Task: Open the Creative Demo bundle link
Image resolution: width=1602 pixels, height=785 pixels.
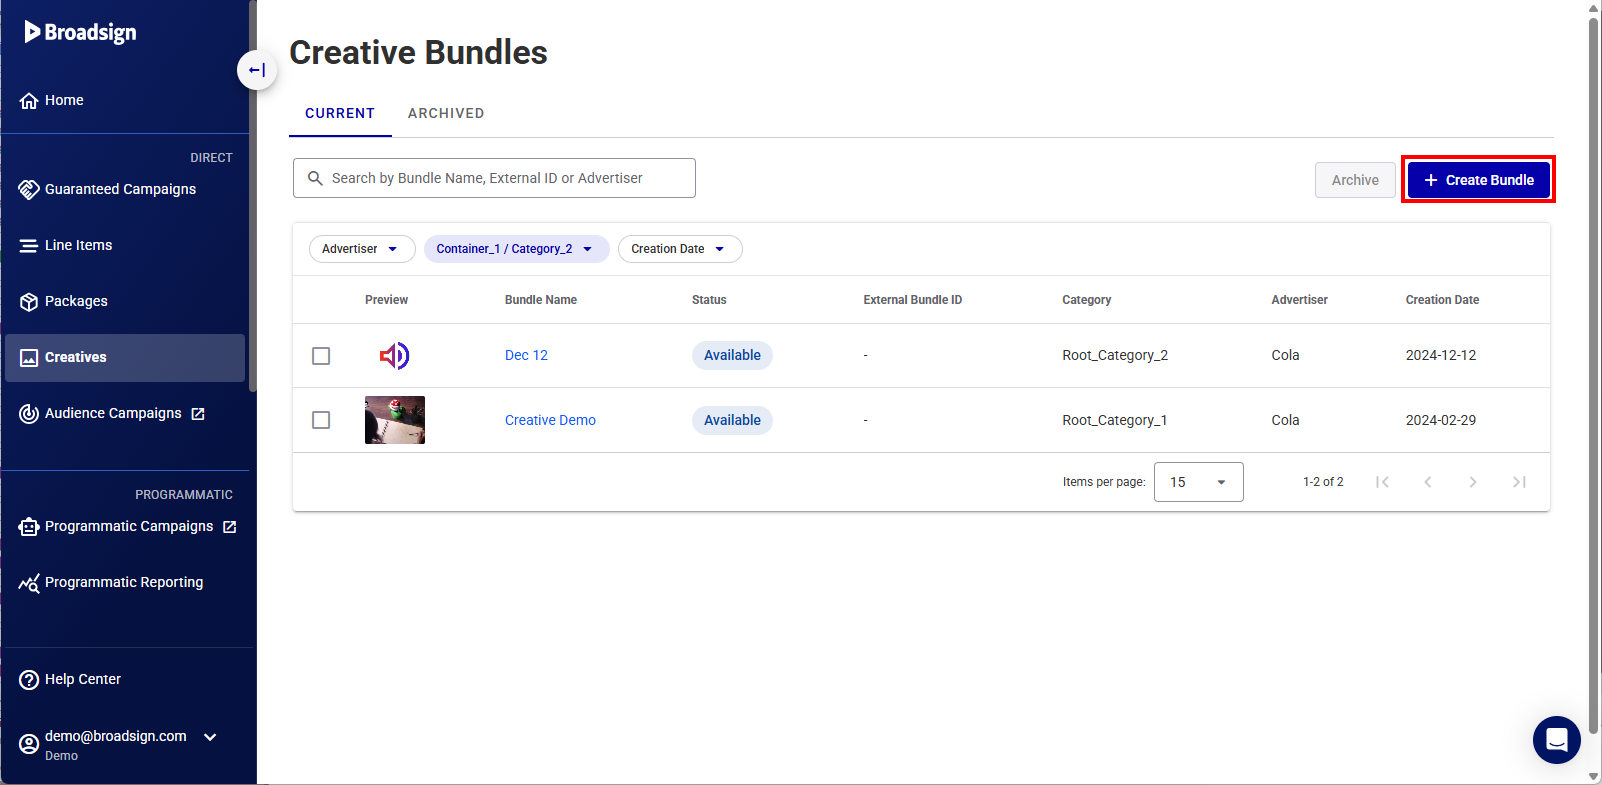Action: click(550, 420)
